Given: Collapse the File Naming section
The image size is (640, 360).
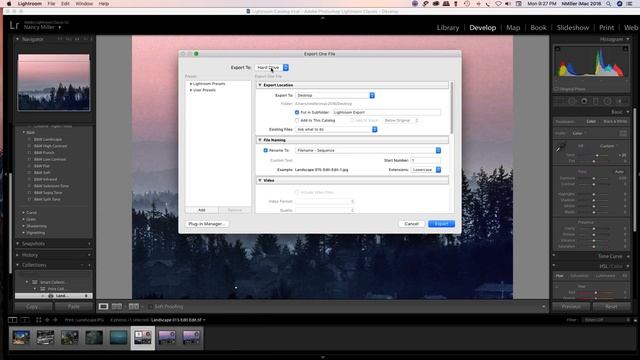Looking at the screenshot, I should pyautogui.click(x=260, y=140).
